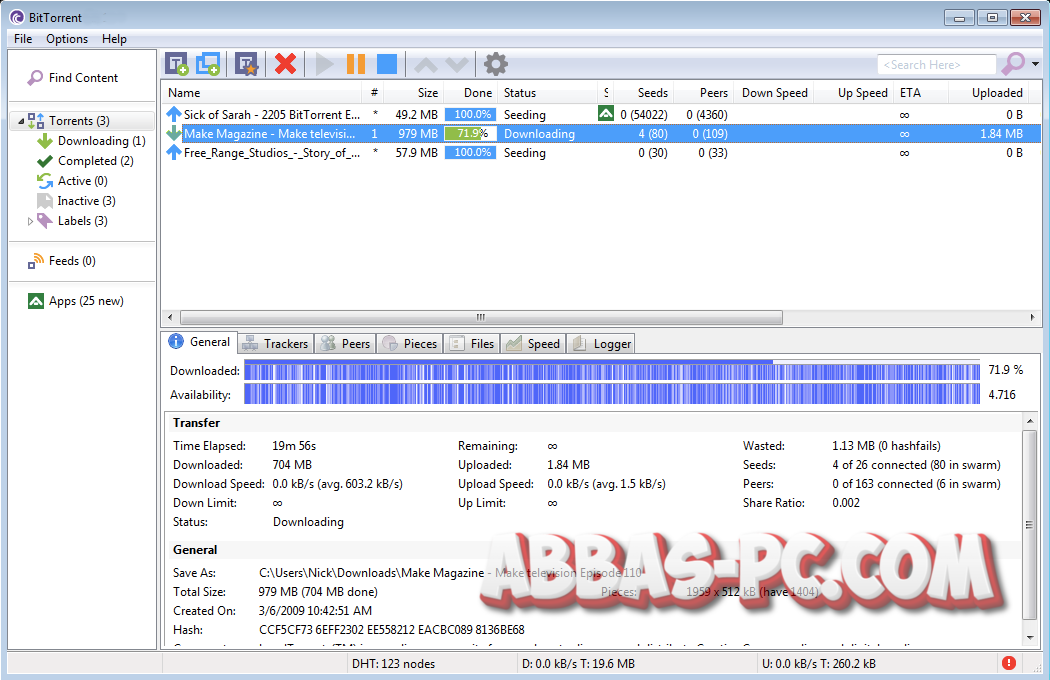This screenshot has height=680, width=1050.
Task: Pause the selected torrent
Action: 356,63
